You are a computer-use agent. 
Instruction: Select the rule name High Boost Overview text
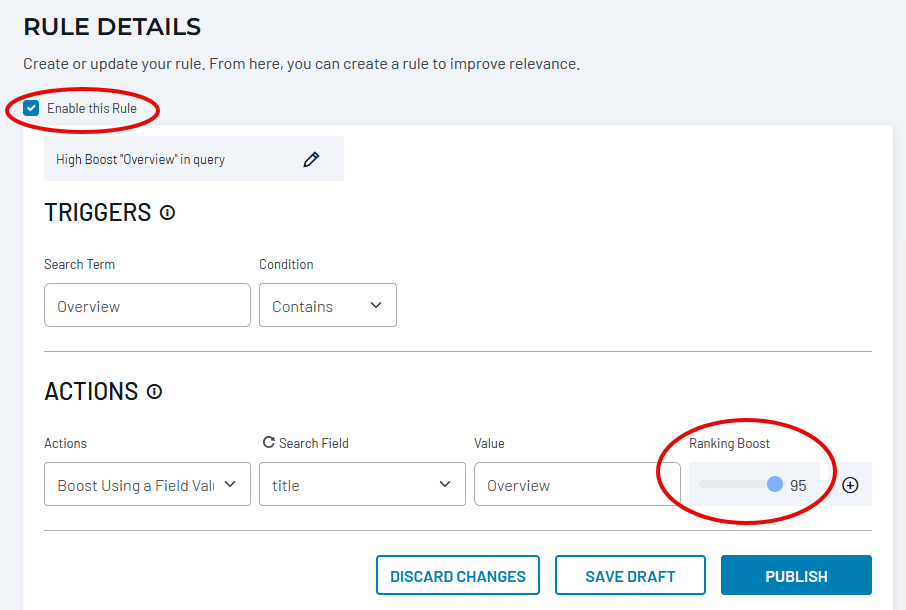pyautogui.click(x=140, y=159)
